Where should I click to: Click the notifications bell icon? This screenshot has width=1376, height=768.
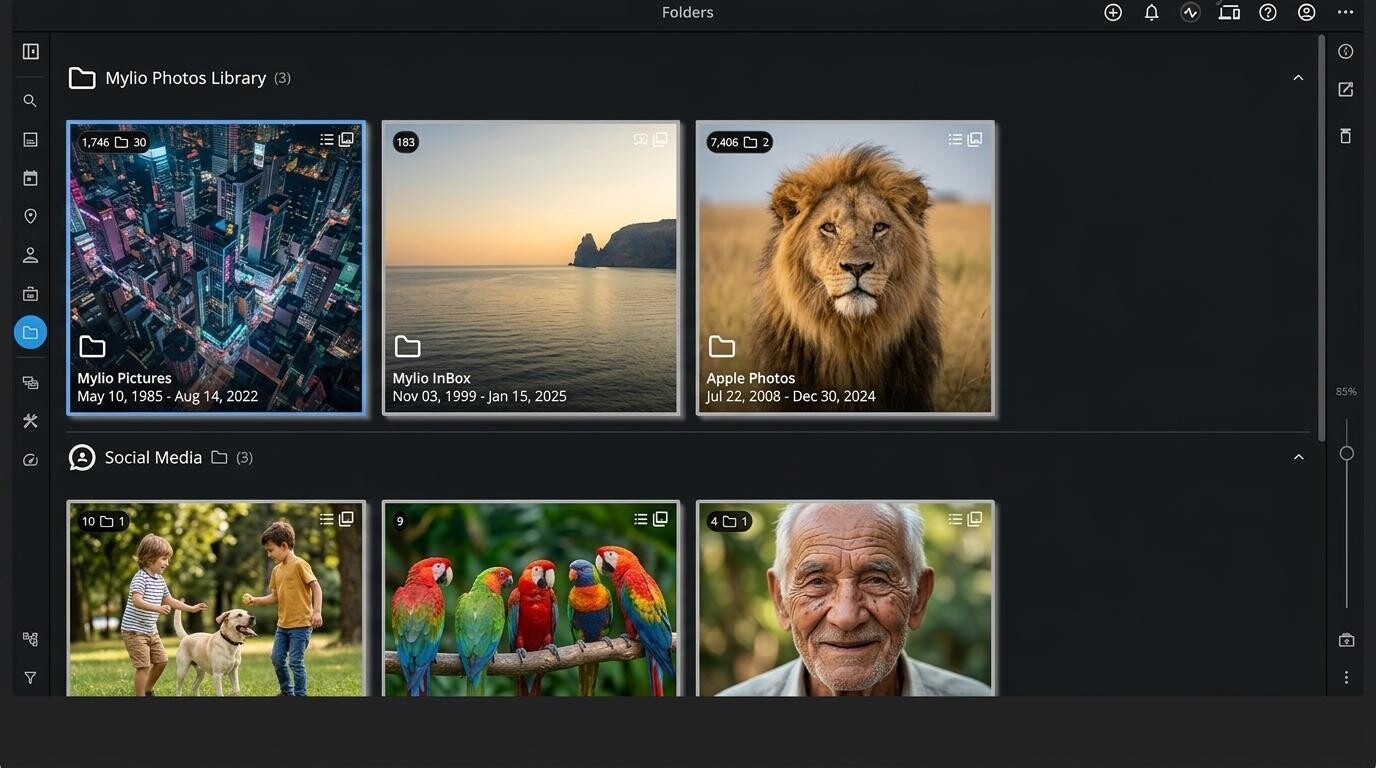(x=1151, y=12)
